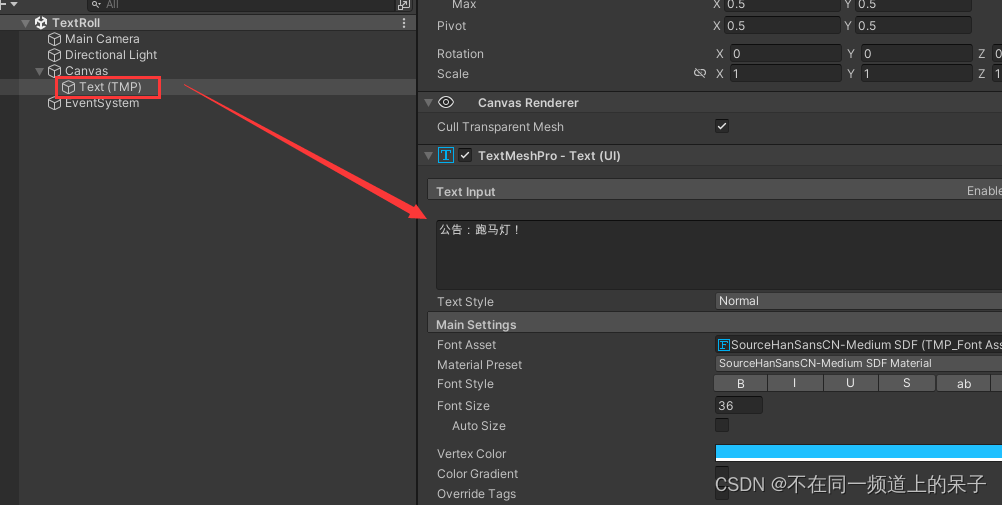Viewport: 1002px width, 505px height.
Task: Open the Material Preset dropdown
Action: [x=858, y=364]
